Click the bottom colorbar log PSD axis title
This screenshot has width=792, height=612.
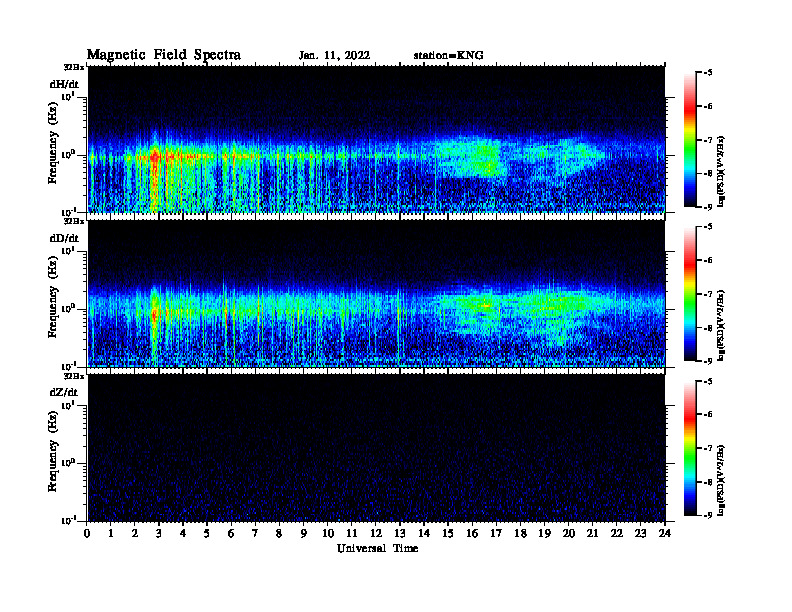click(721, 480)
